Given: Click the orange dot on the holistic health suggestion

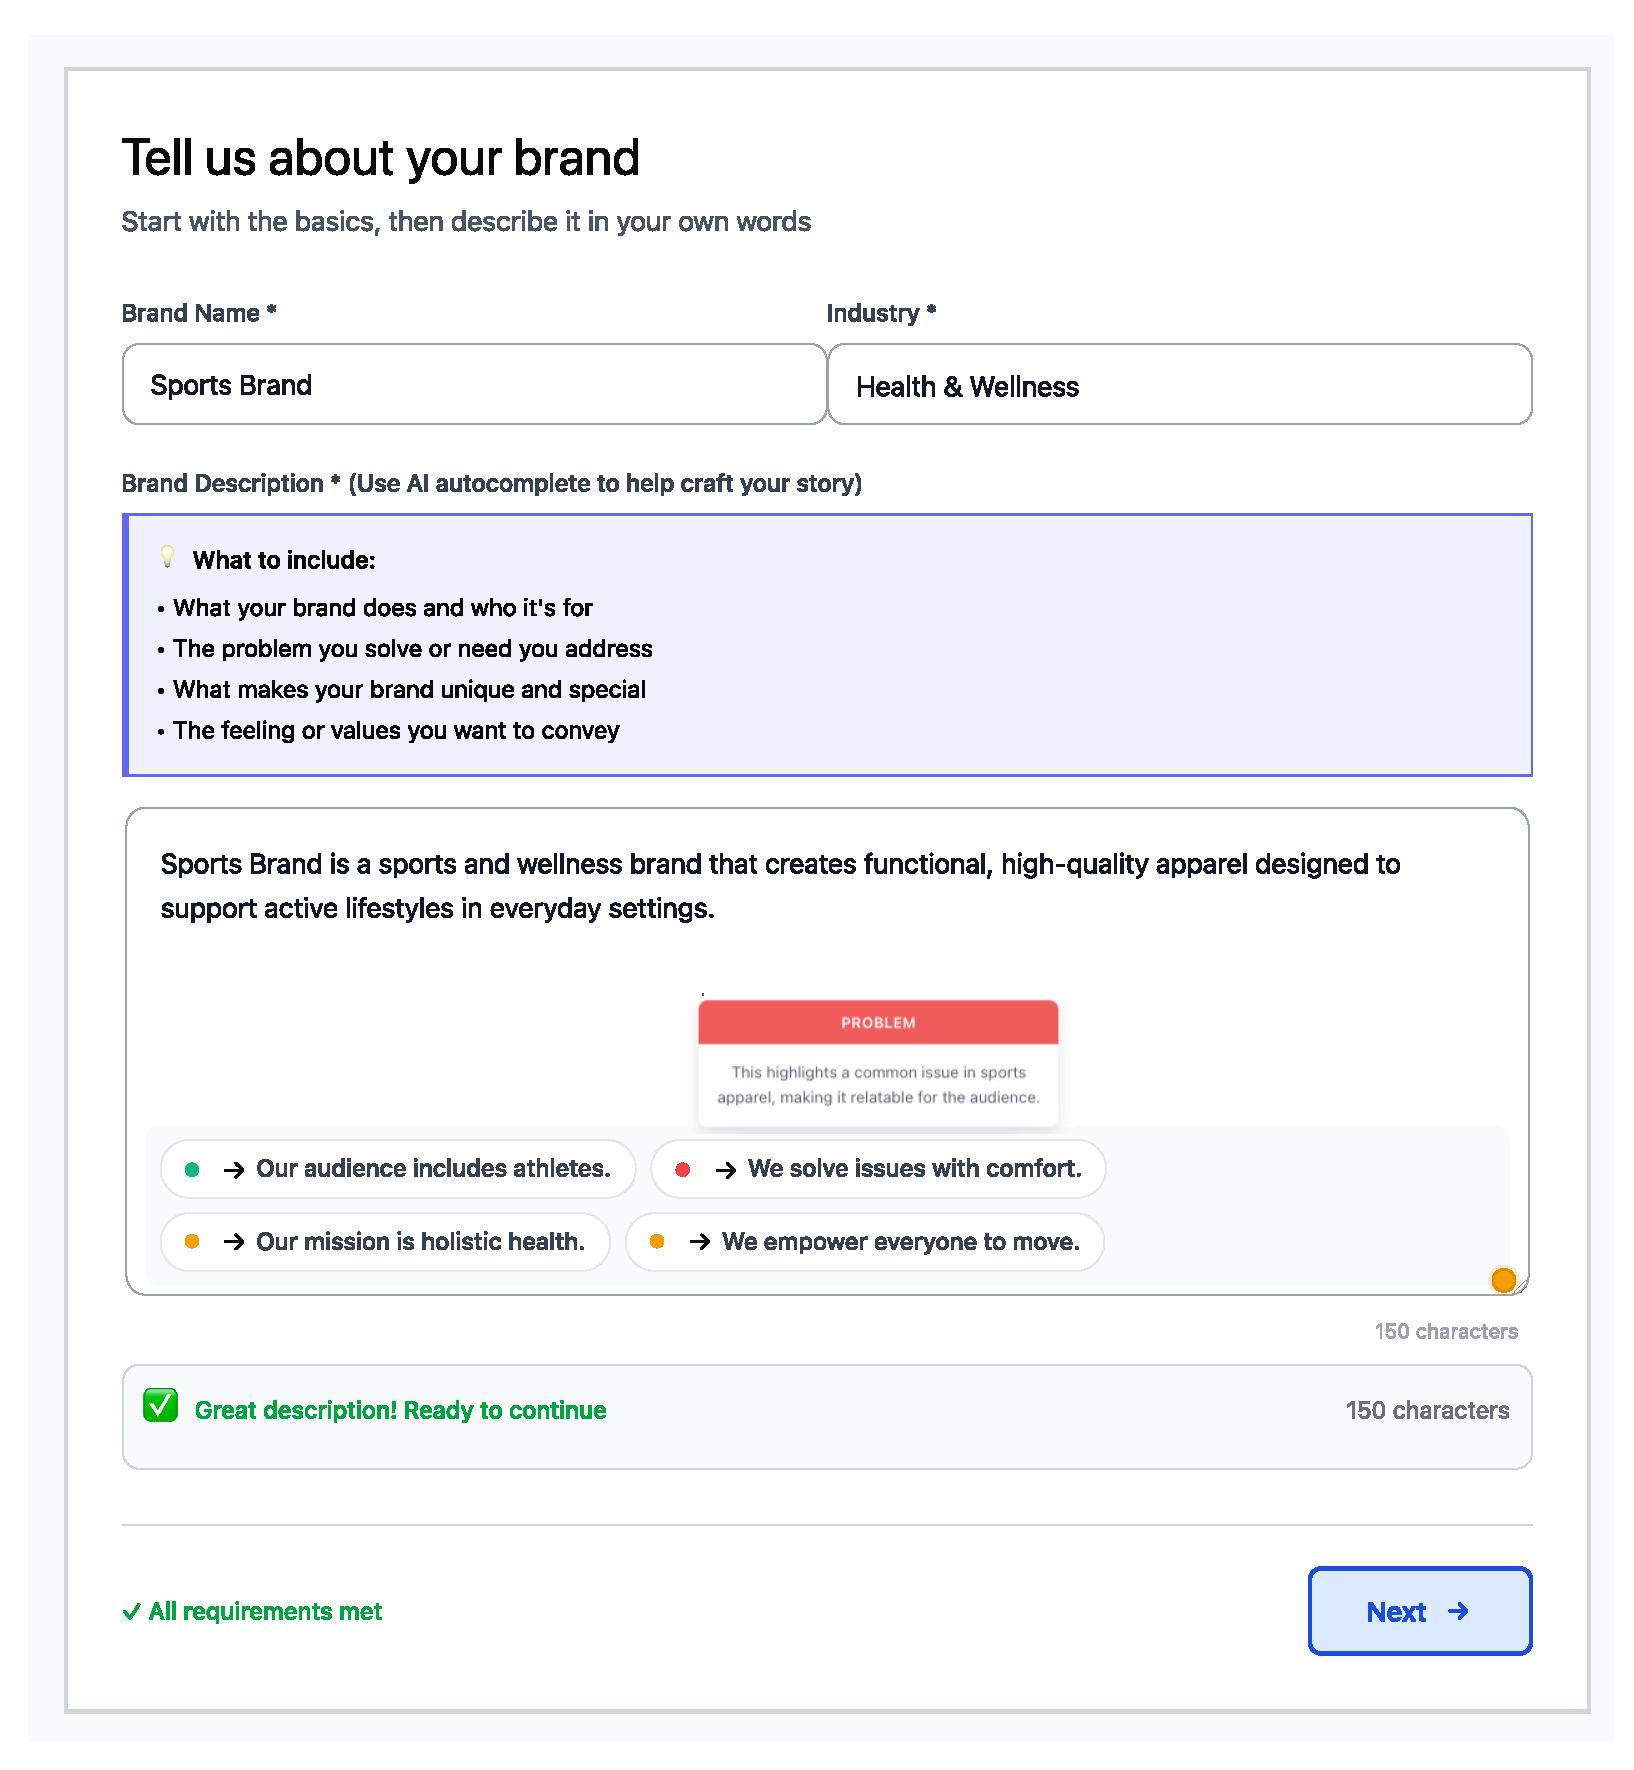Looking at the screenshot, I should click(192, 1242).
